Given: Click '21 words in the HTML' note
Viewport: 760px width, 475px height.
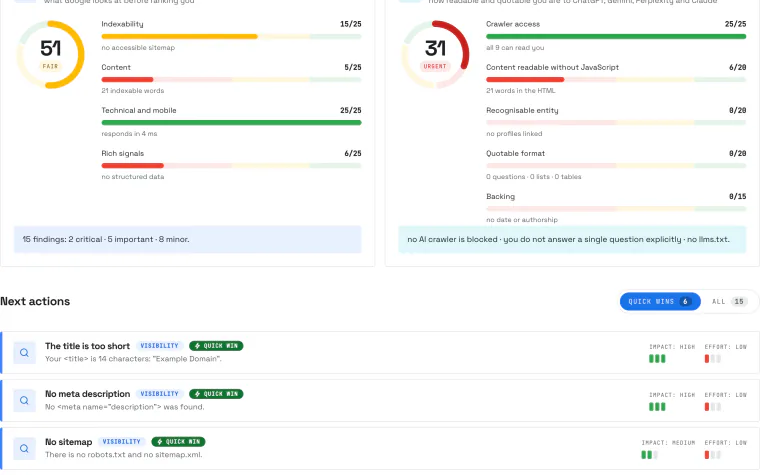Looking at the screenshot, I should pos(521,91).
